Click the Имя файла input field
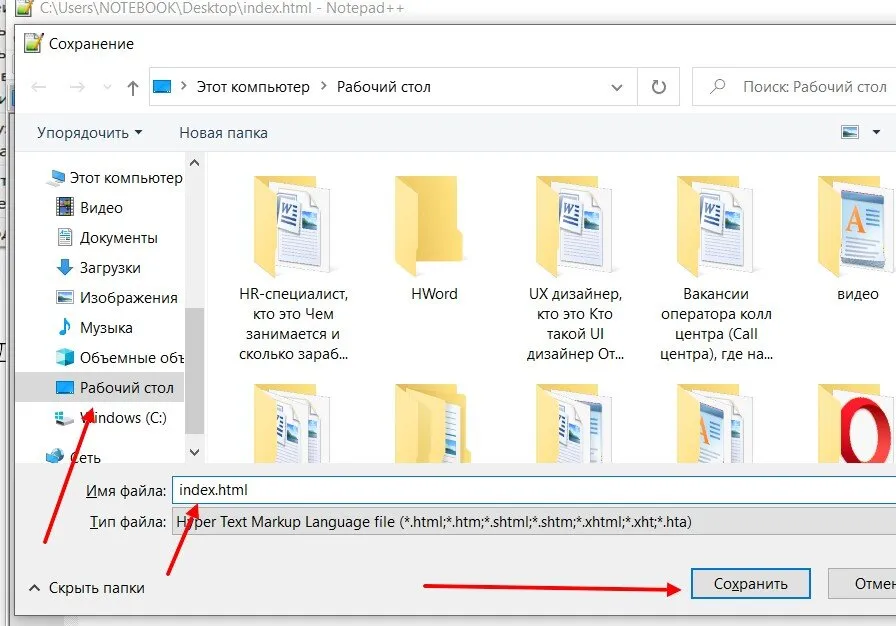896x626 pixels. click(x=534, y=490)
